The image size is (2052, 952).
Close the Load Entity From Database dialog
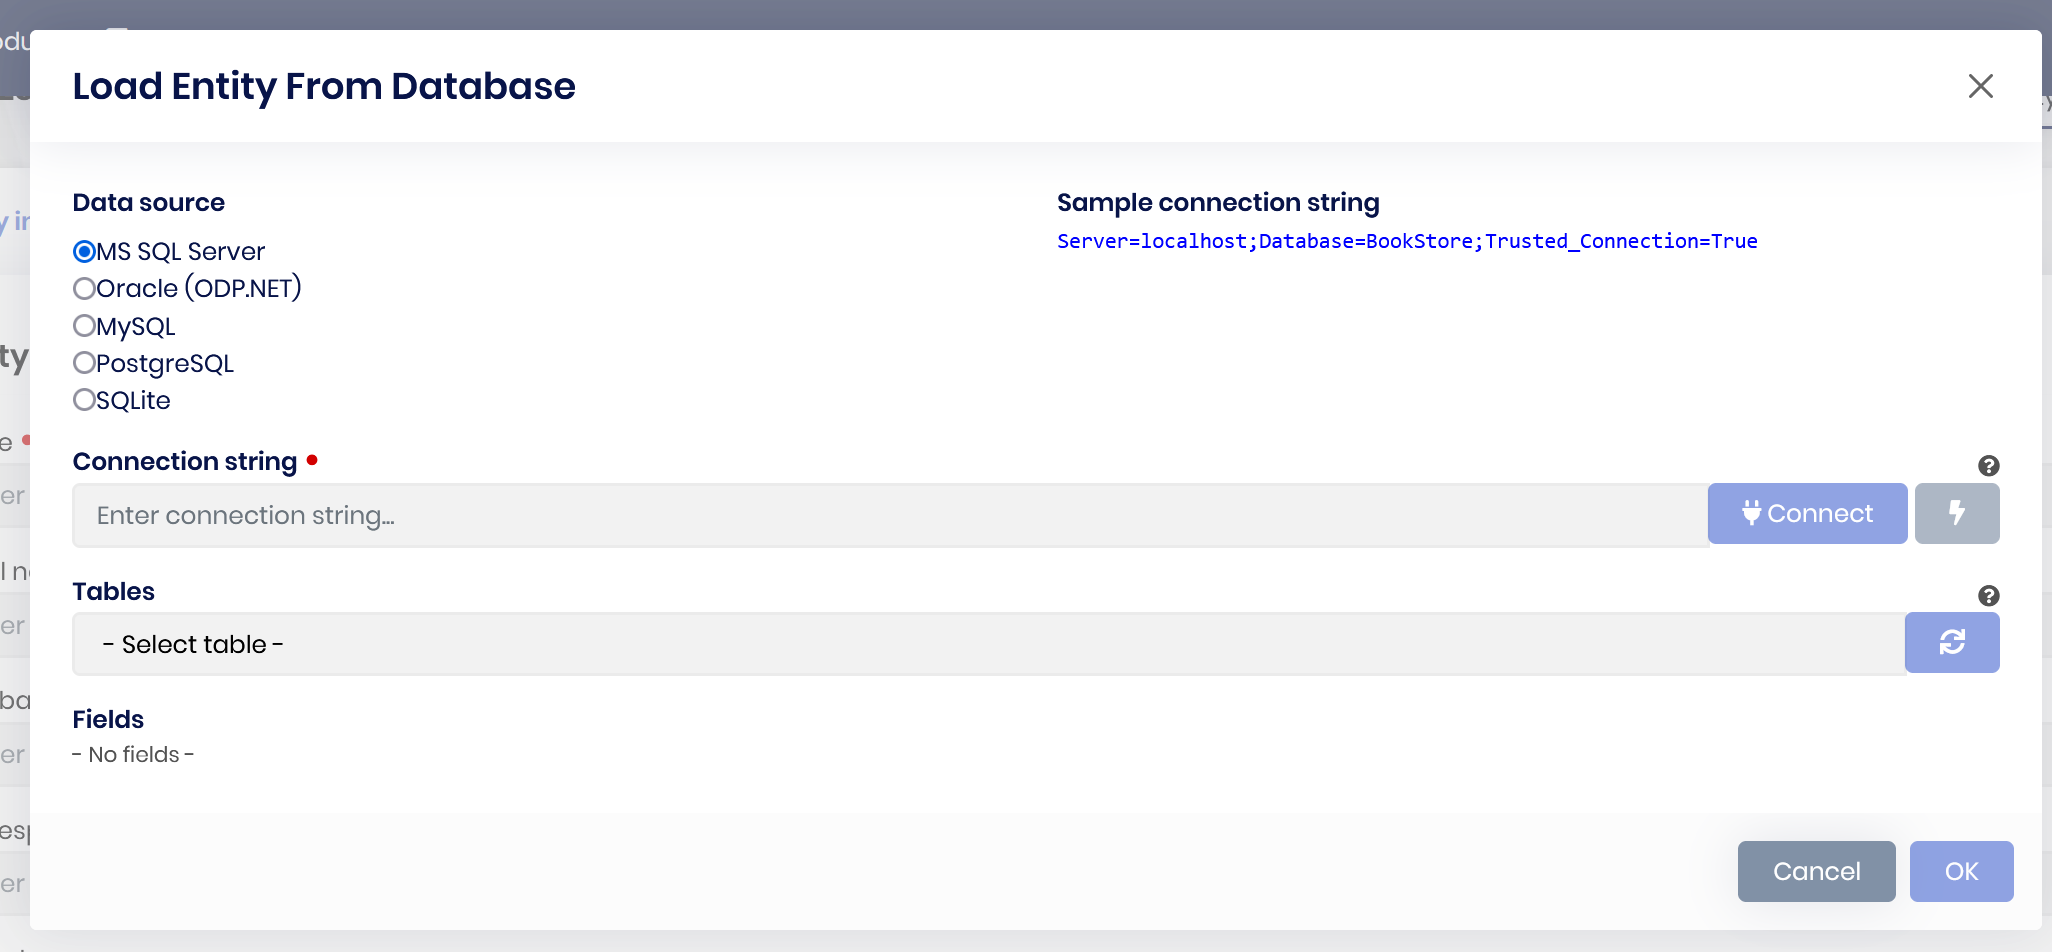coord(1980,86)
